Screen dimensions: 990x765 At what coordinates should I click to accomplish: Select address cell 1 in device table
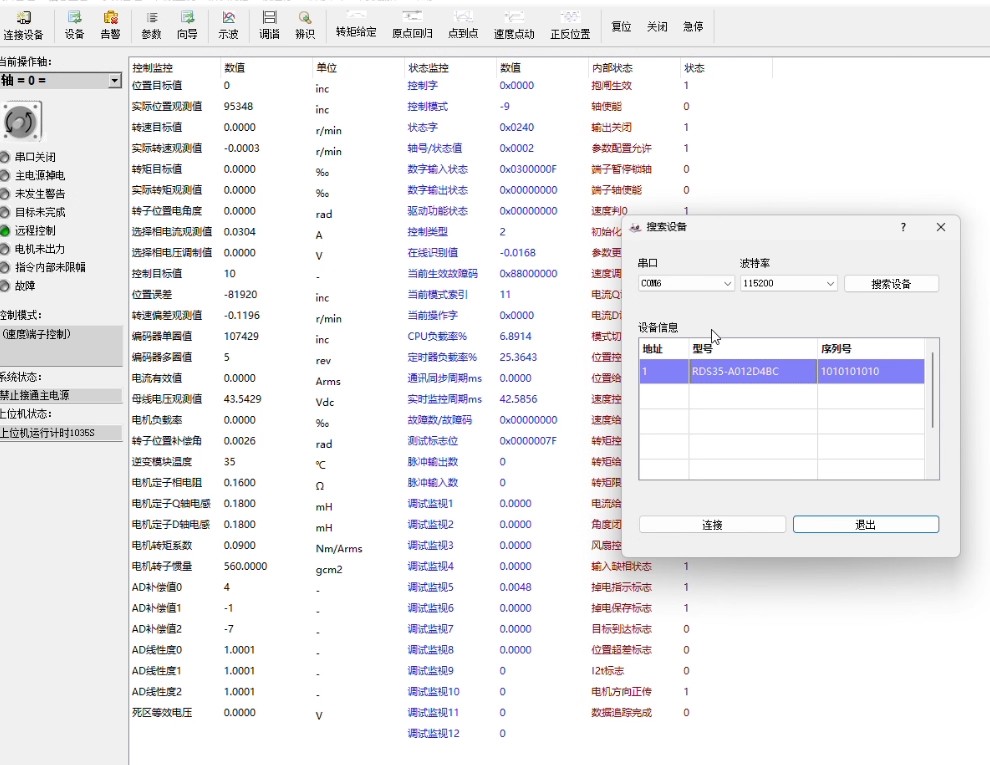664,371
